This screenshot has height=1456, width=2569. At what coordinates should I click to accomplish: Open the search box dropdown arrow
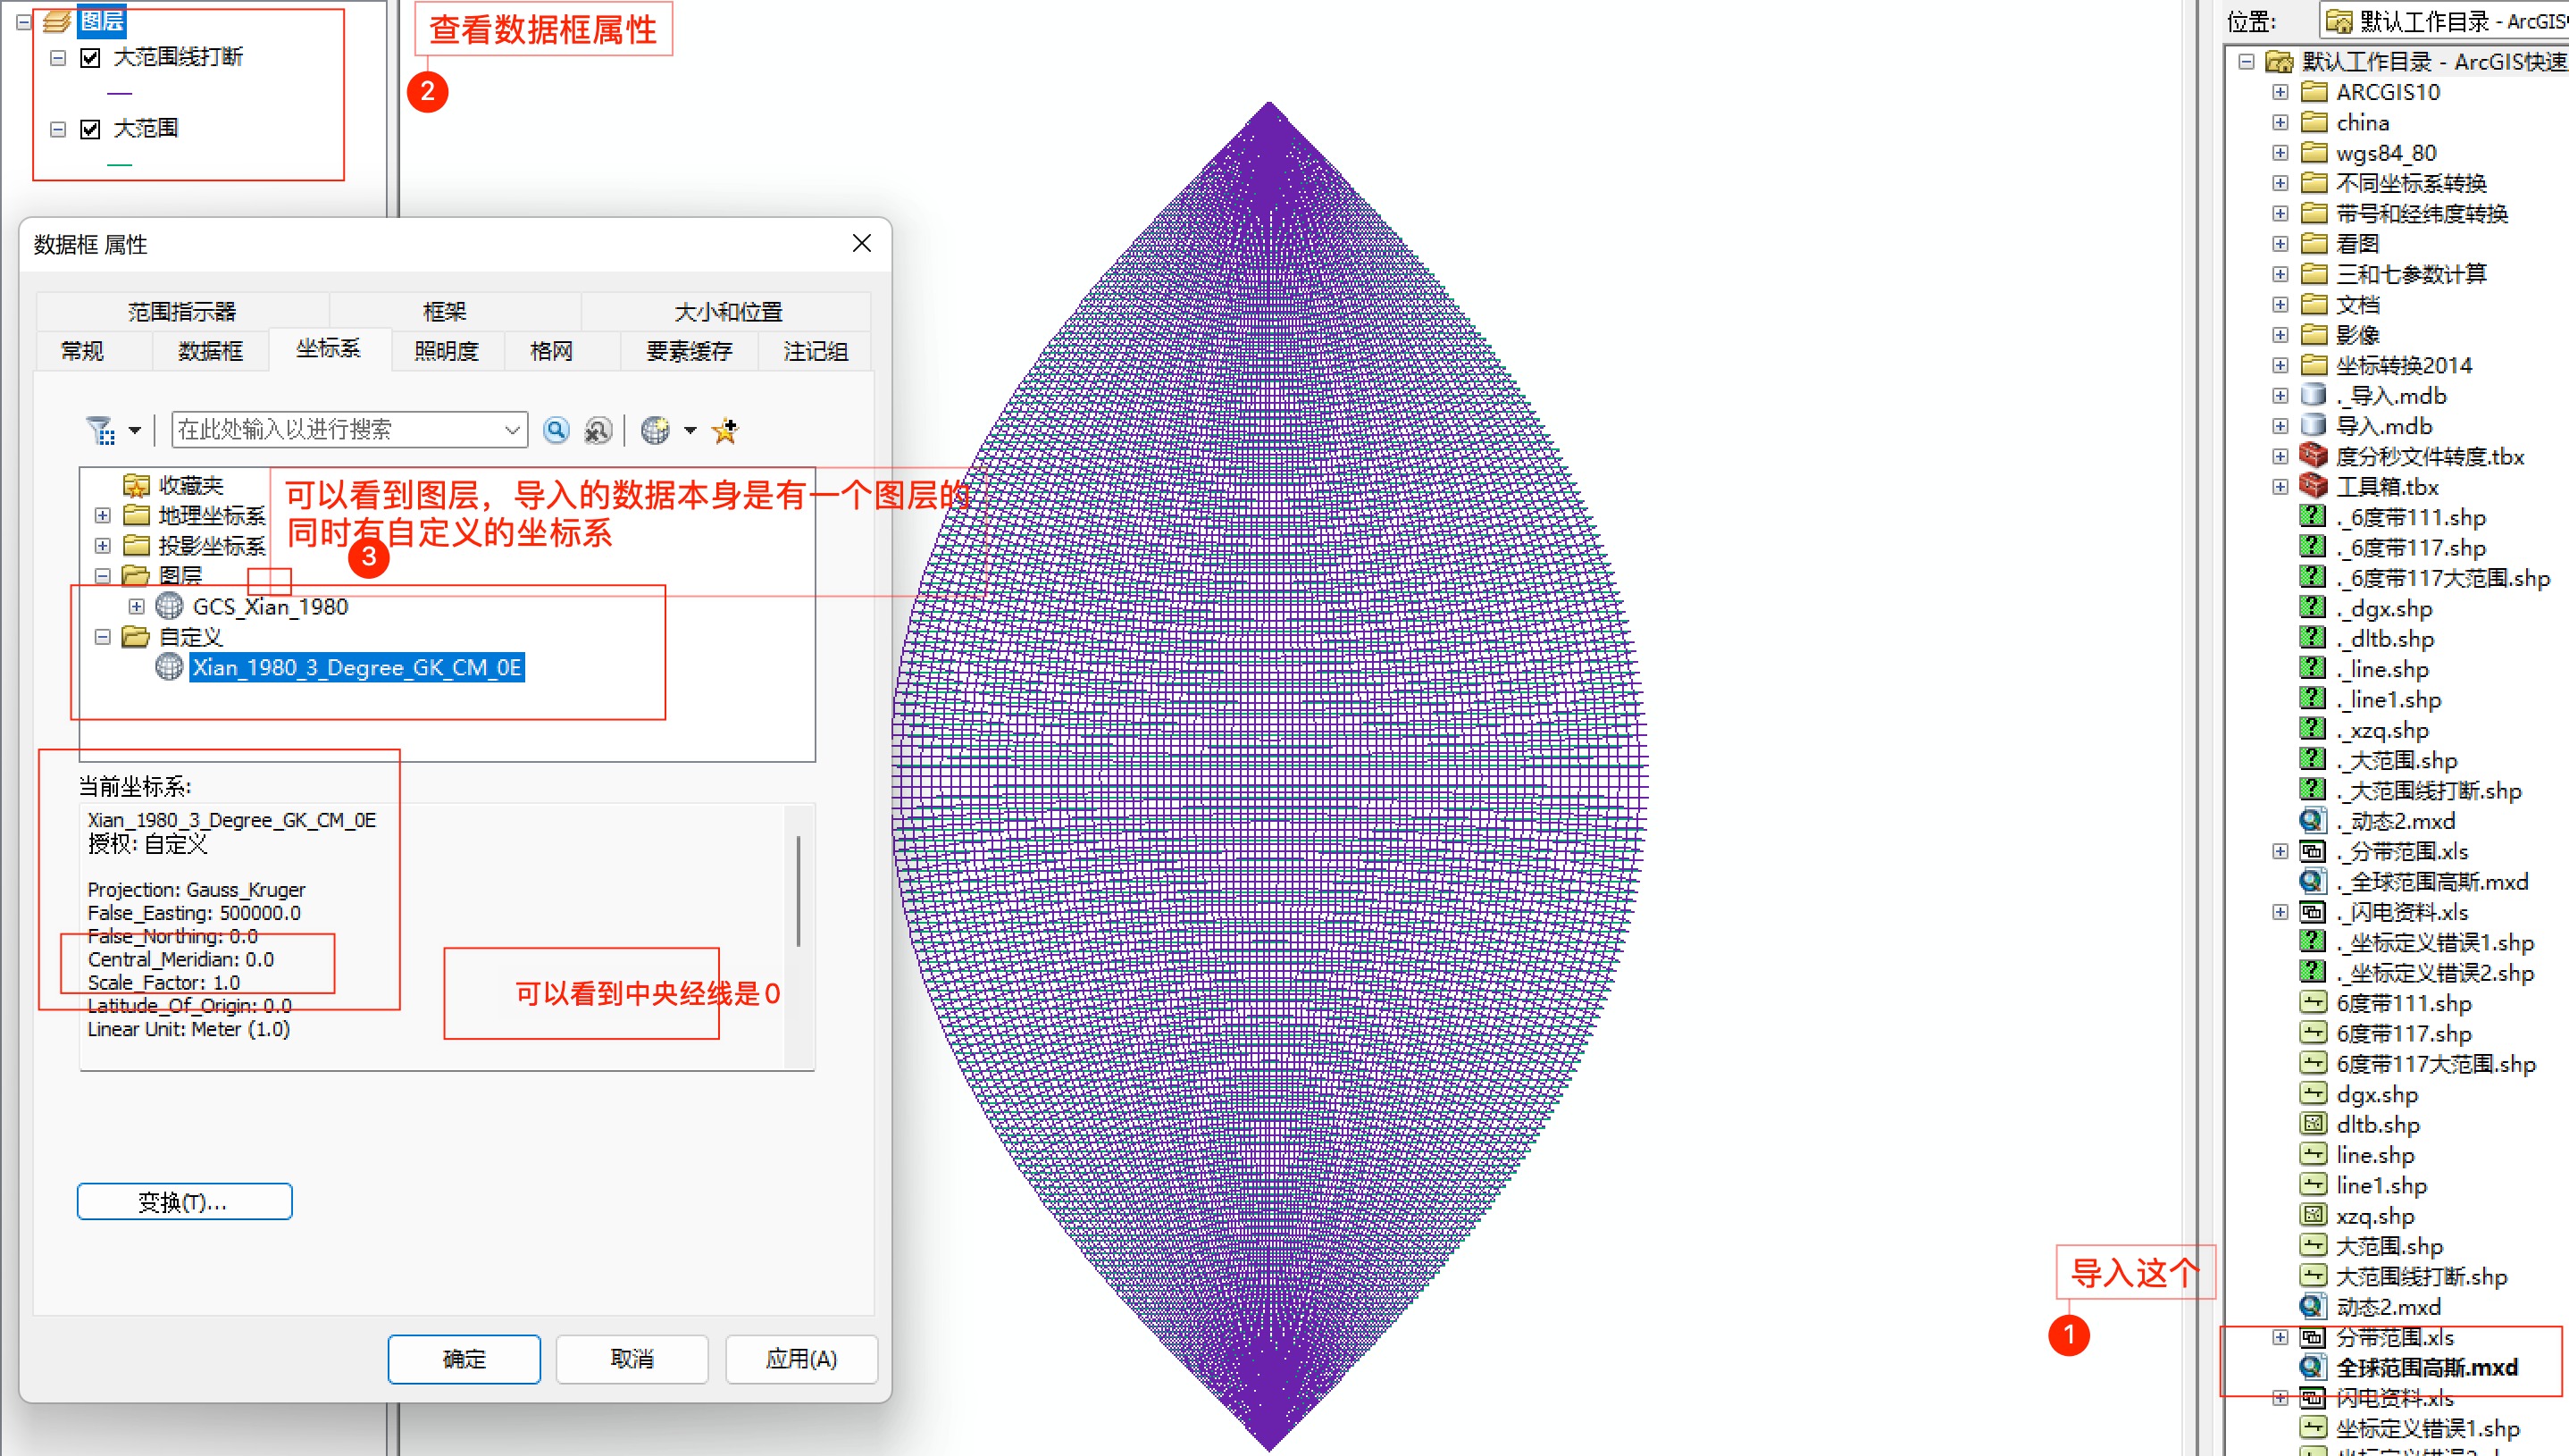(512, 430)
